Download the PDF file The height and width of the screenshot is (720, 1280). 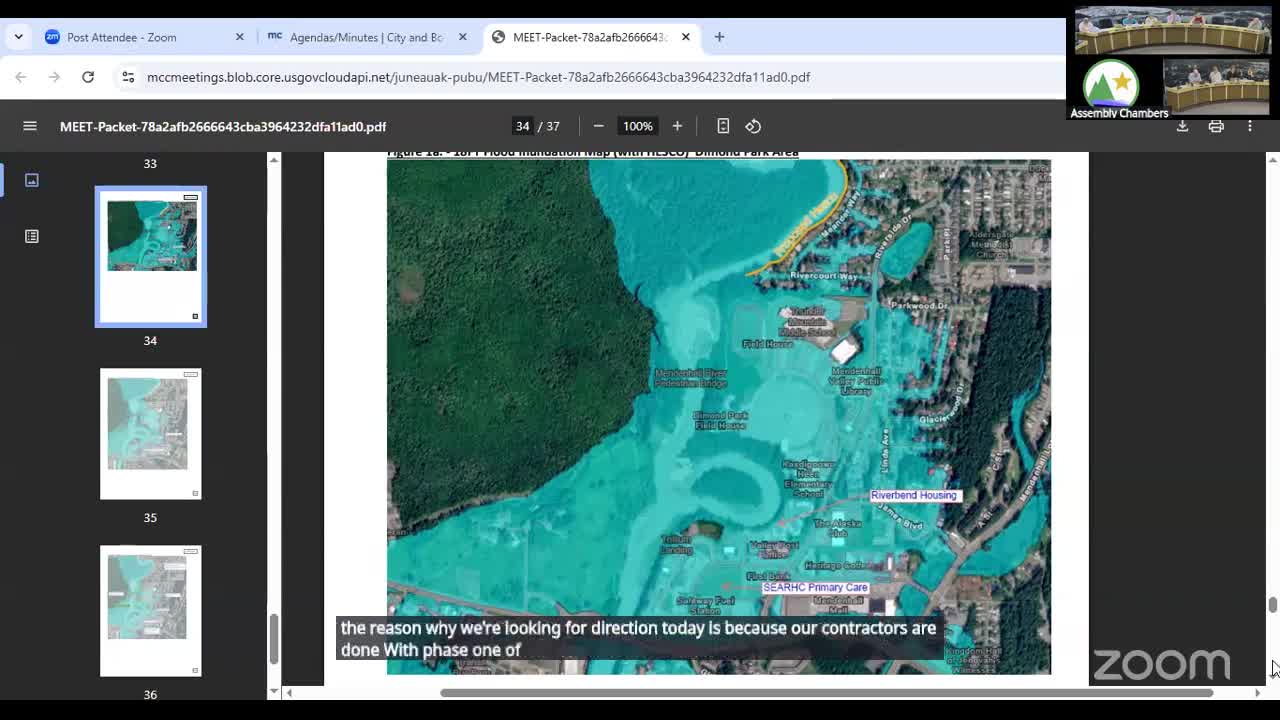(x=1182, y=126)
